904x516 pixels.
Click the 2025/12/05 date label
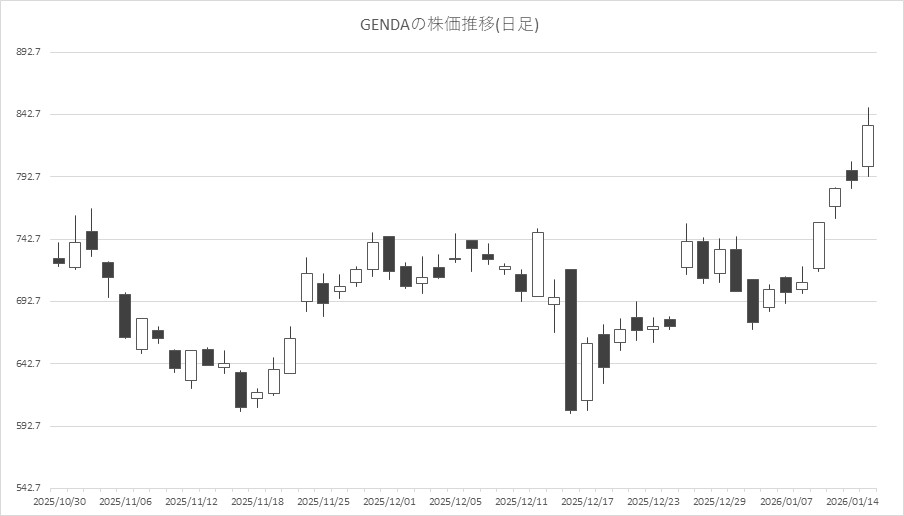tap(455, 501)
